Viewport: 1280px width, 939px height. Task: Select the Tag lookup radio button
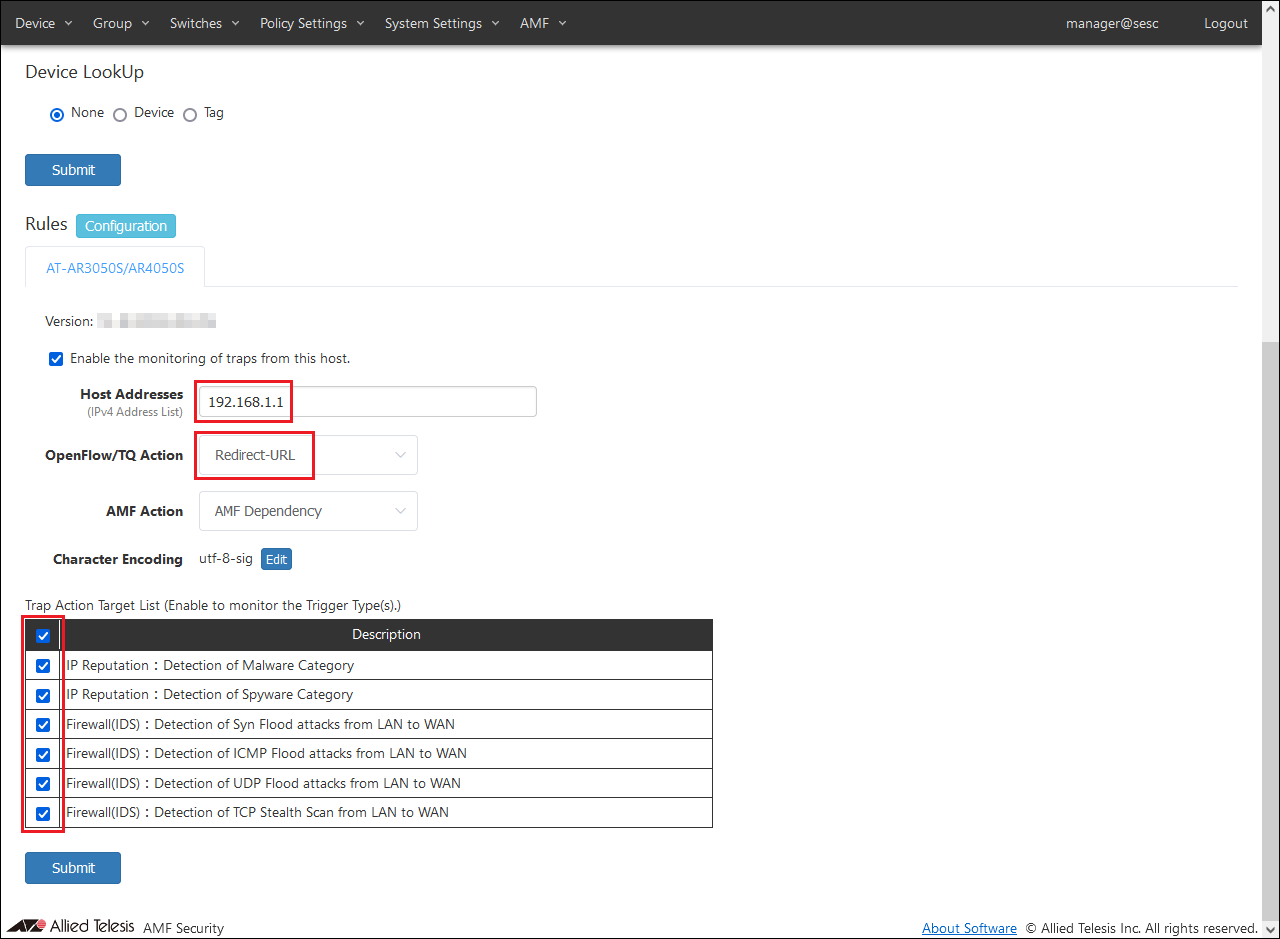(190, 115)
